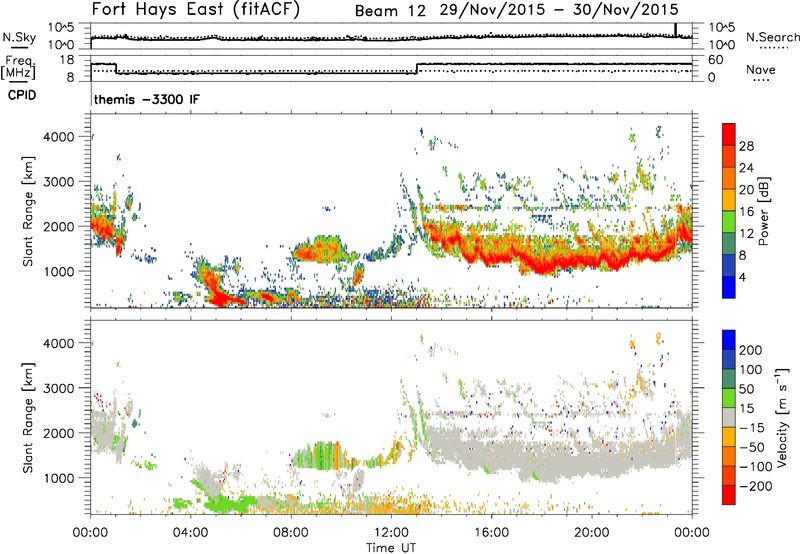Click the 'CPID' row label
The image size is (800, 554).
[x=22, y=95]
